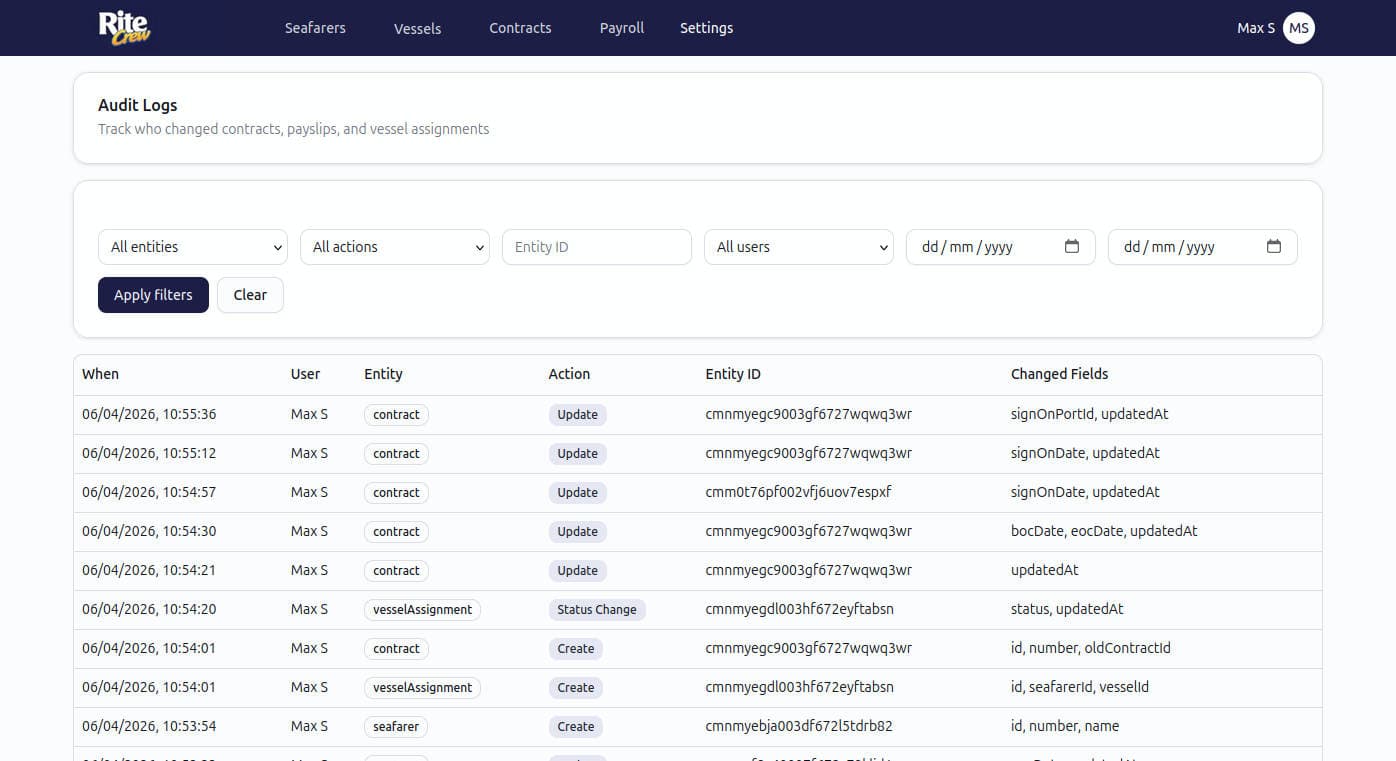Open the MS user avatar
This screenshot has width=1396, height=761.
coord(1298,28)
